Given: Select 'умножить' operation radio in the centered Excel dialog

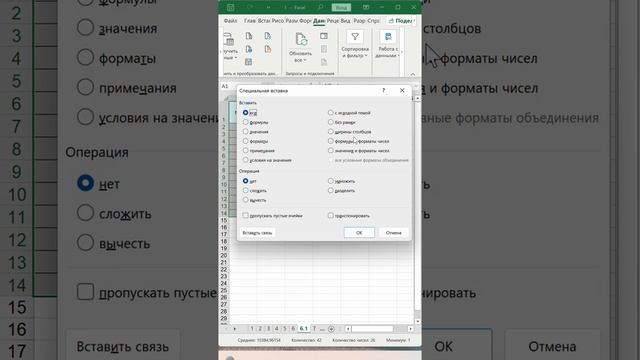Looking at the screenshot, I should tap(331, 181).
